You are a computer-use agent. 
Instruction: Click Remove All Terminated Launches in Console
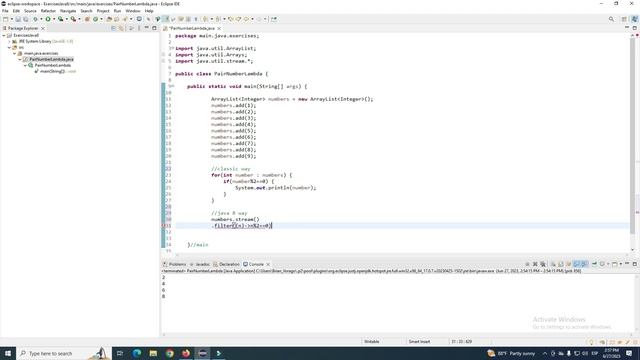click(x=543, y=264)
